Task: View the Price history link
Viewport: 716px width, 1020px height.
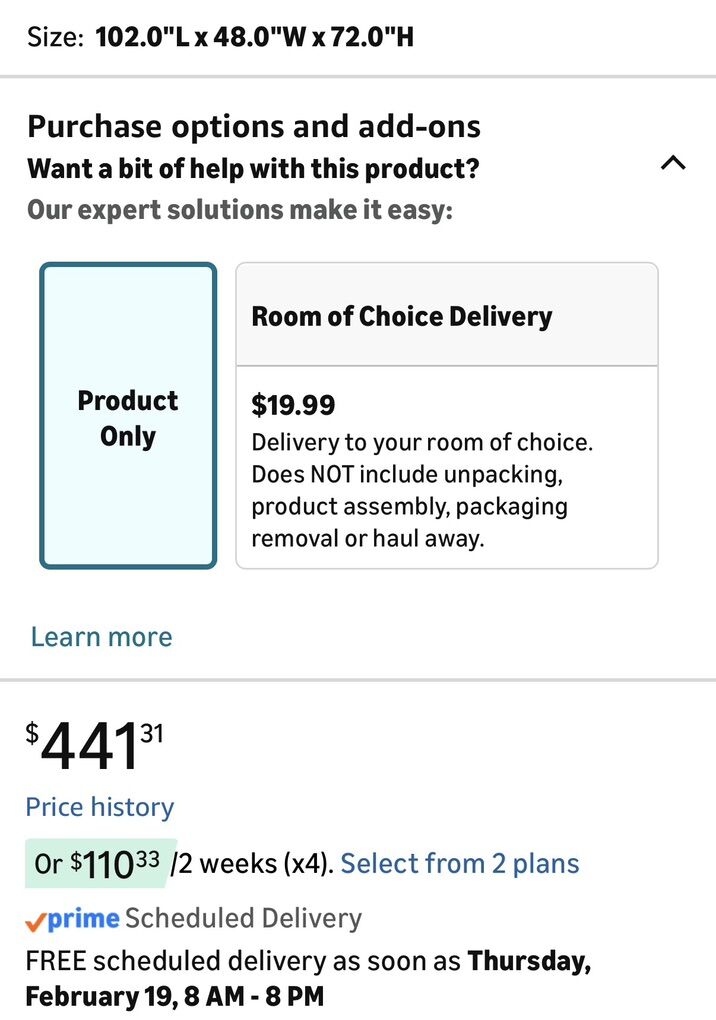Action: coord(100,807)
